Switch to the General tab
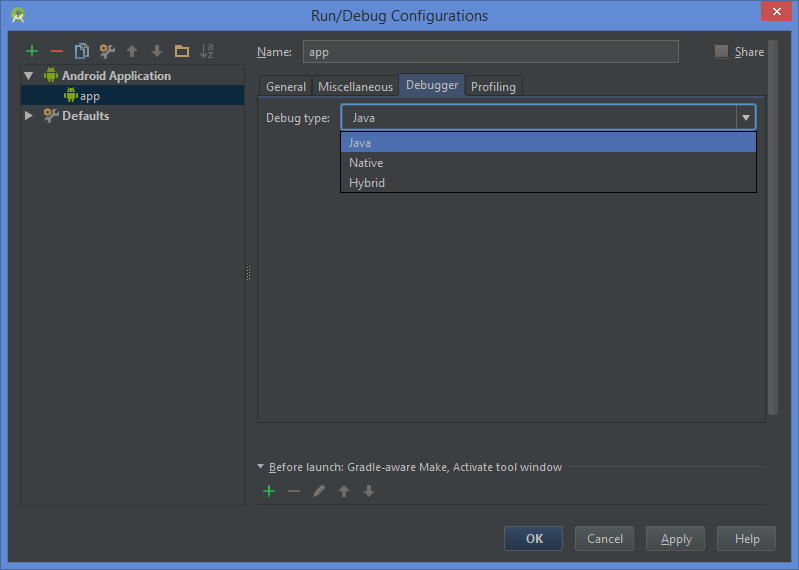Image resolution: width=799 pixels, height=570 pixels. 285,87
